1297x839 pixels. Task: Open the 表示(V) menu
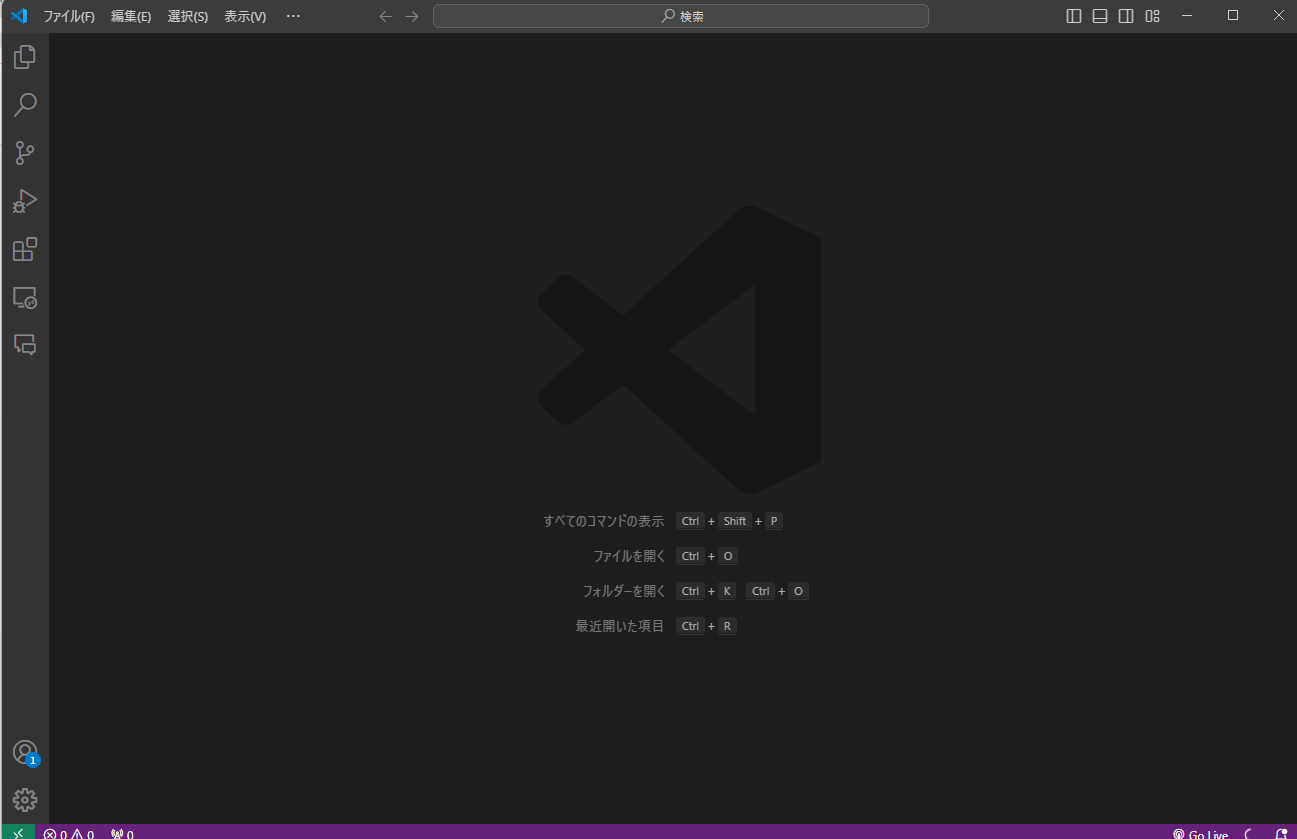[245, 16]
